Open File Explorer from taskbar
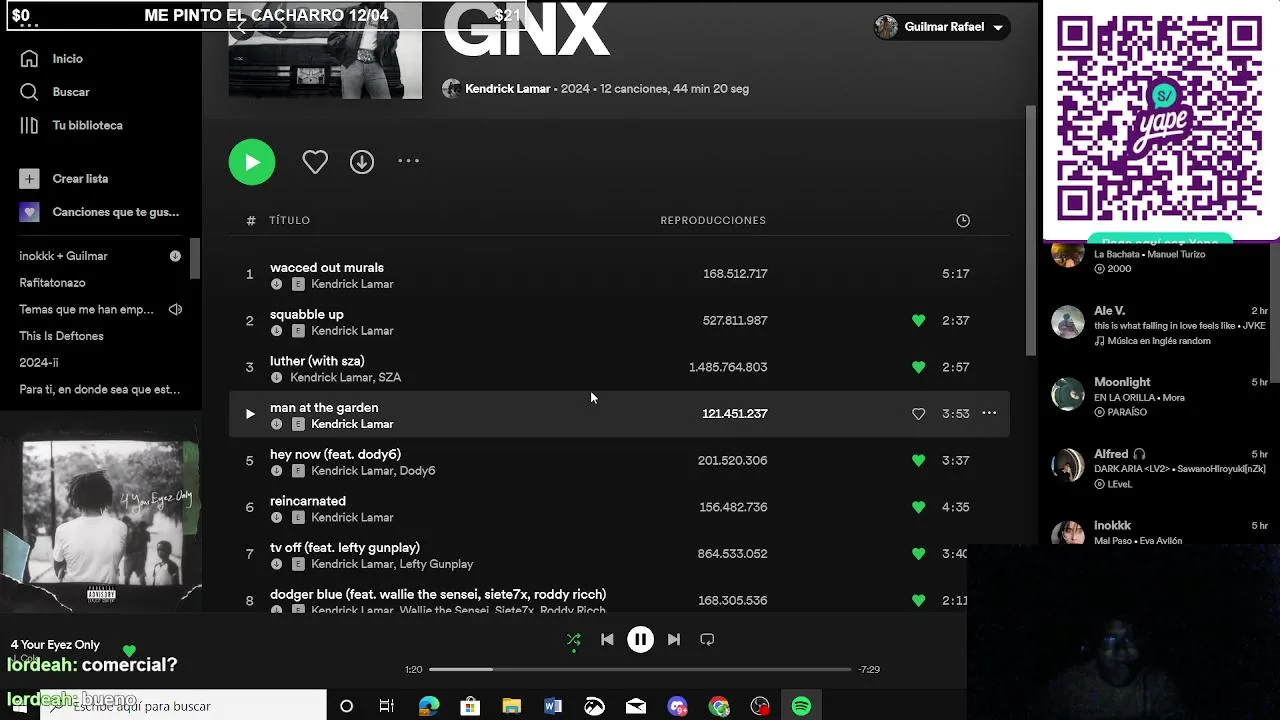The image size is (1280, 720). point(512,706)
